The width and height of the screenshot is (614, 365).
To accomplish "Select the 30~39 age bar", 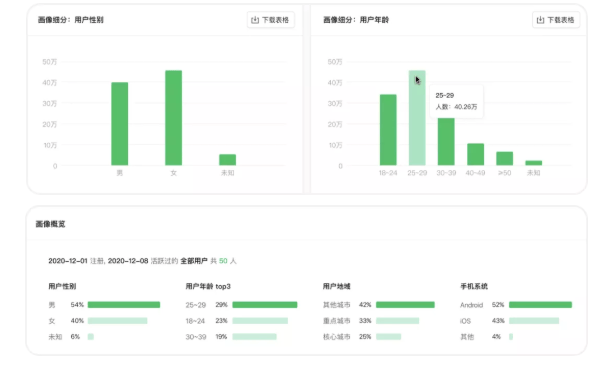I will click(x=446, y=141).
